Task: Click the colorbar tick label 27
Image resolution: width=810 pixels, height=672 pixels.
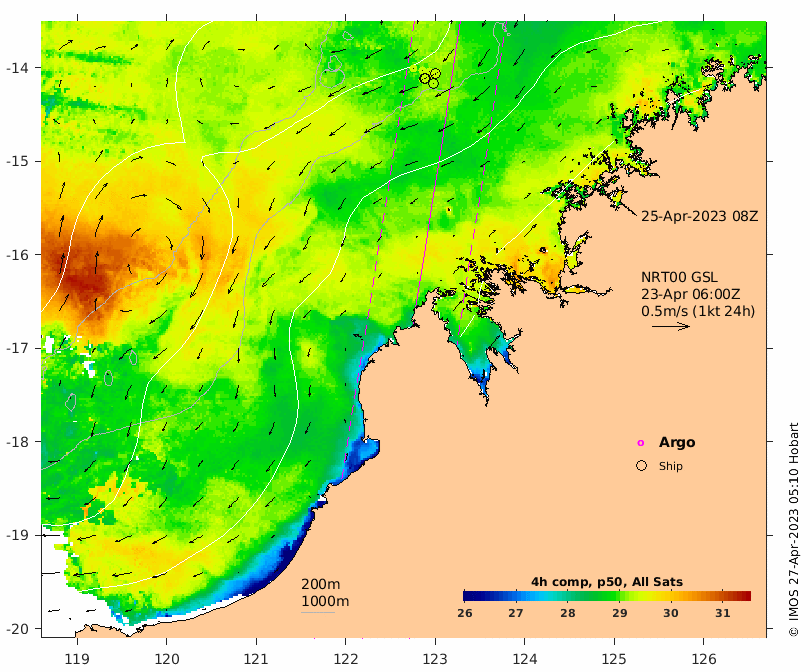Action: click(516, 613)
